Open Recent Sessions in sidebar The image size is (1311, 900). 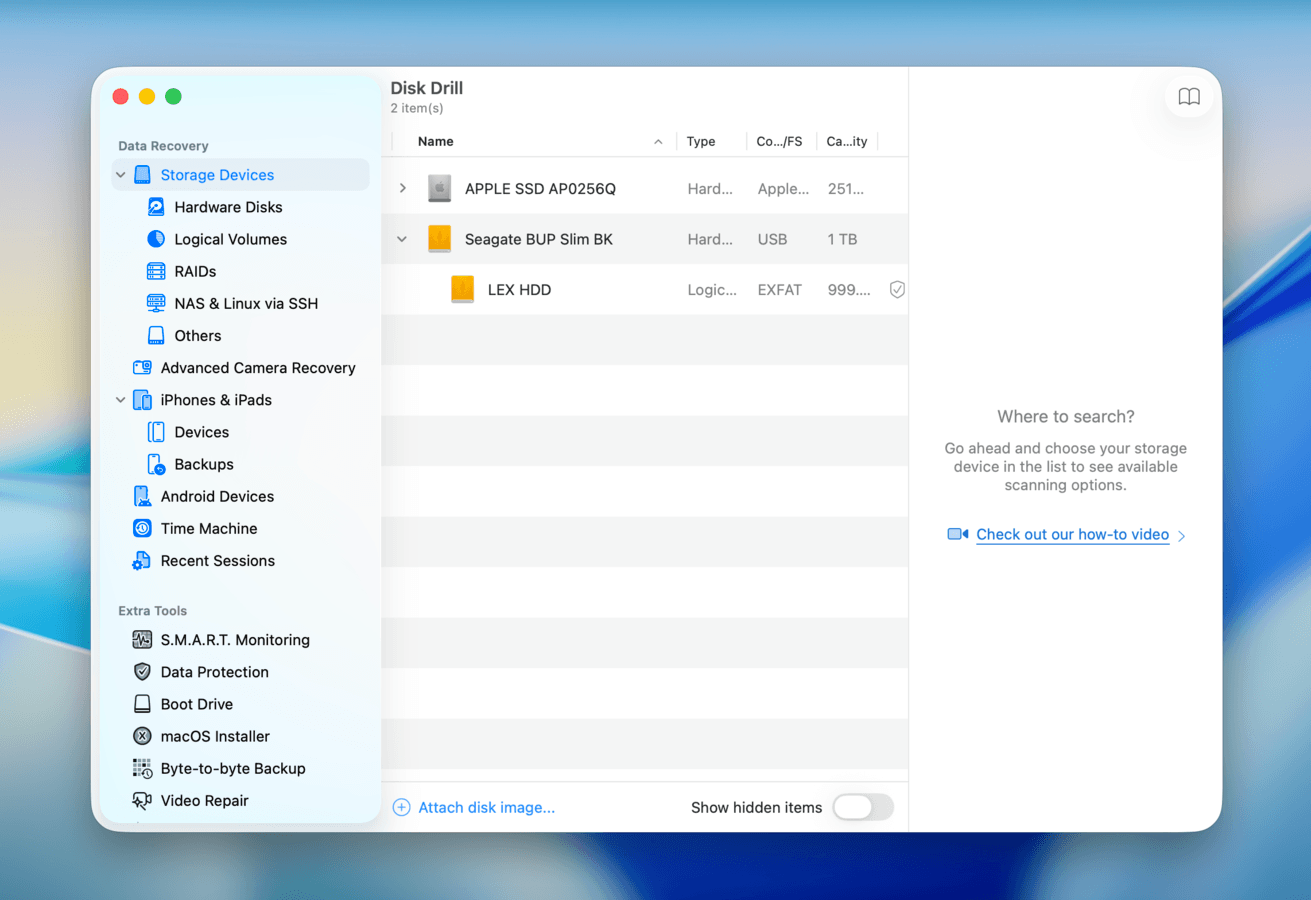click(x=217, y=561)
